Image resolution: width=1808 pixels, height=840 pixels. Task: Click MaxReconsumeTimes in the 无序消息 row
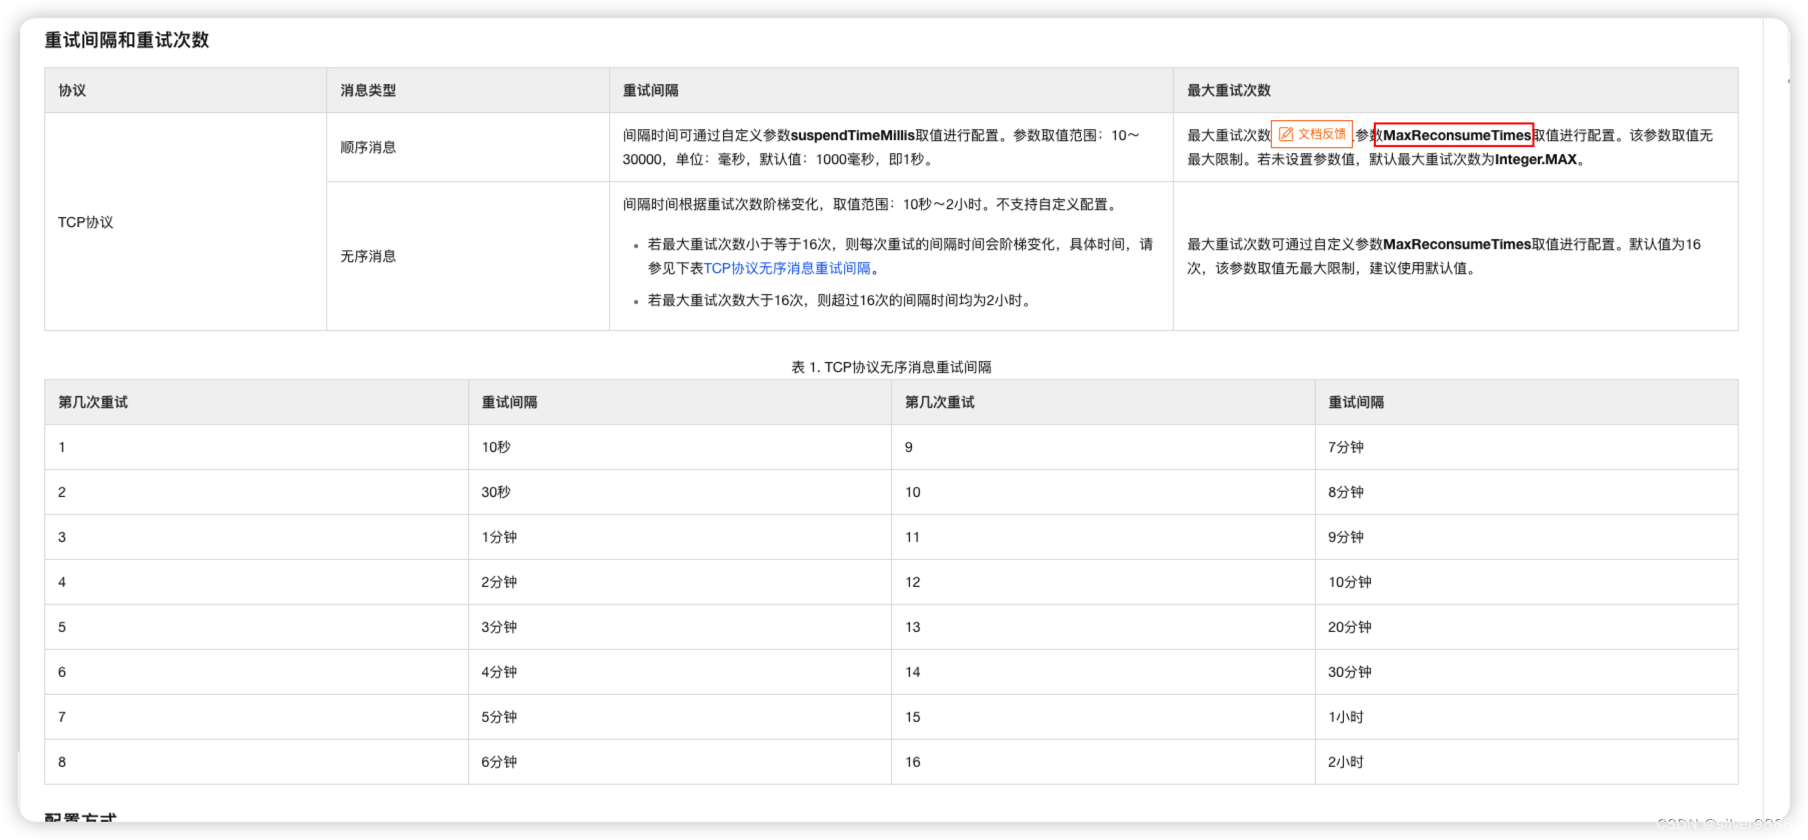[x=1457, y=244]
